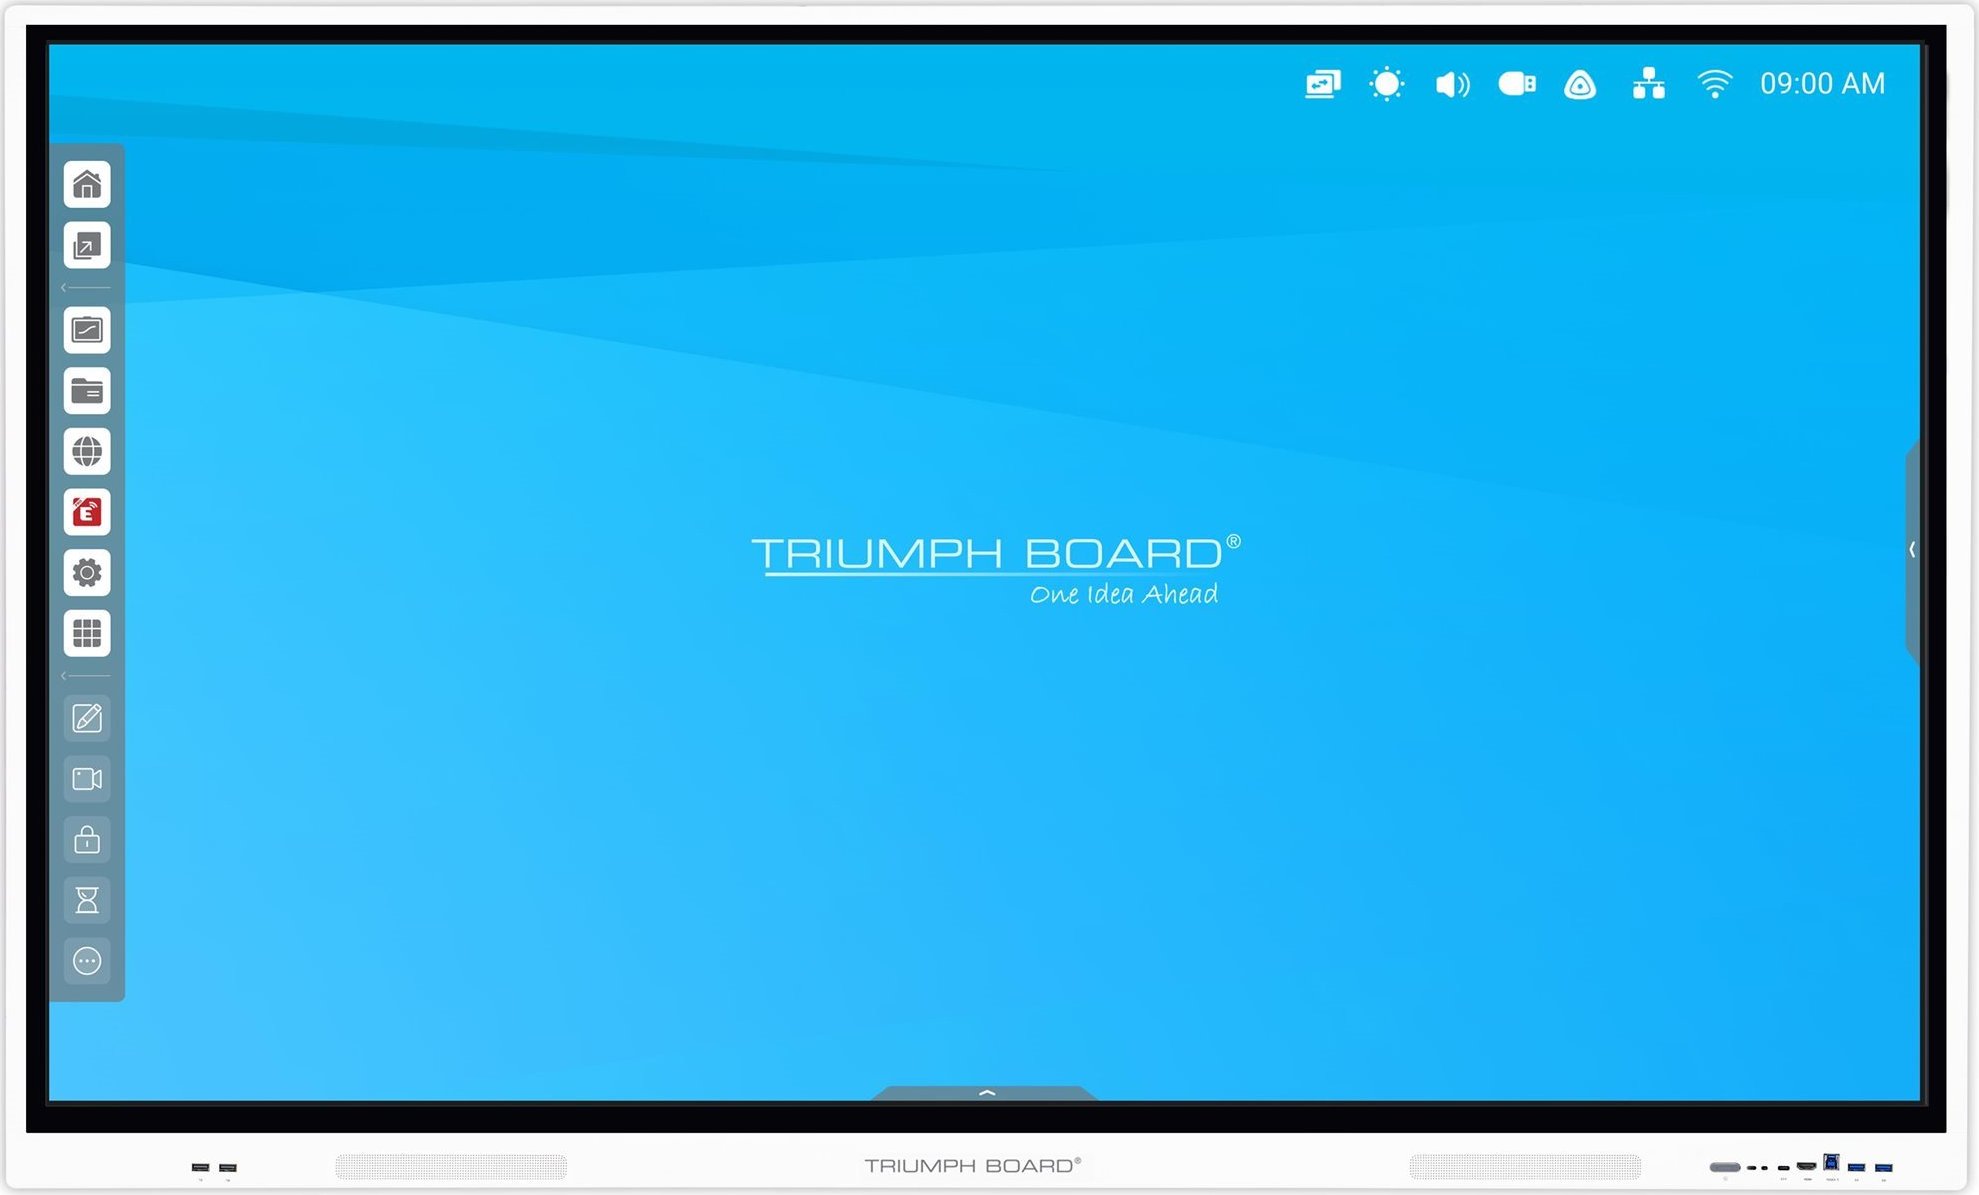Image resolution: width=1979 pixels, height=1195 pixels.
Task: Open volume speaker icon in status bar
Action: [1452, 84]
